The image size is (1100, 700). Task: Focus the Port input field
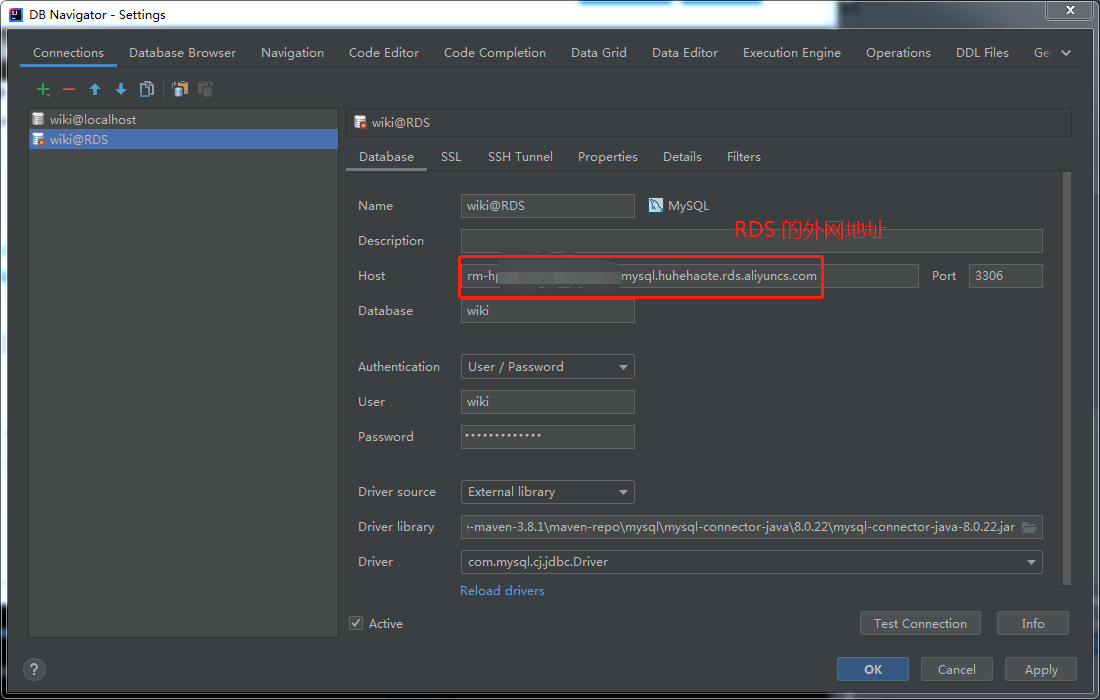1005,276
